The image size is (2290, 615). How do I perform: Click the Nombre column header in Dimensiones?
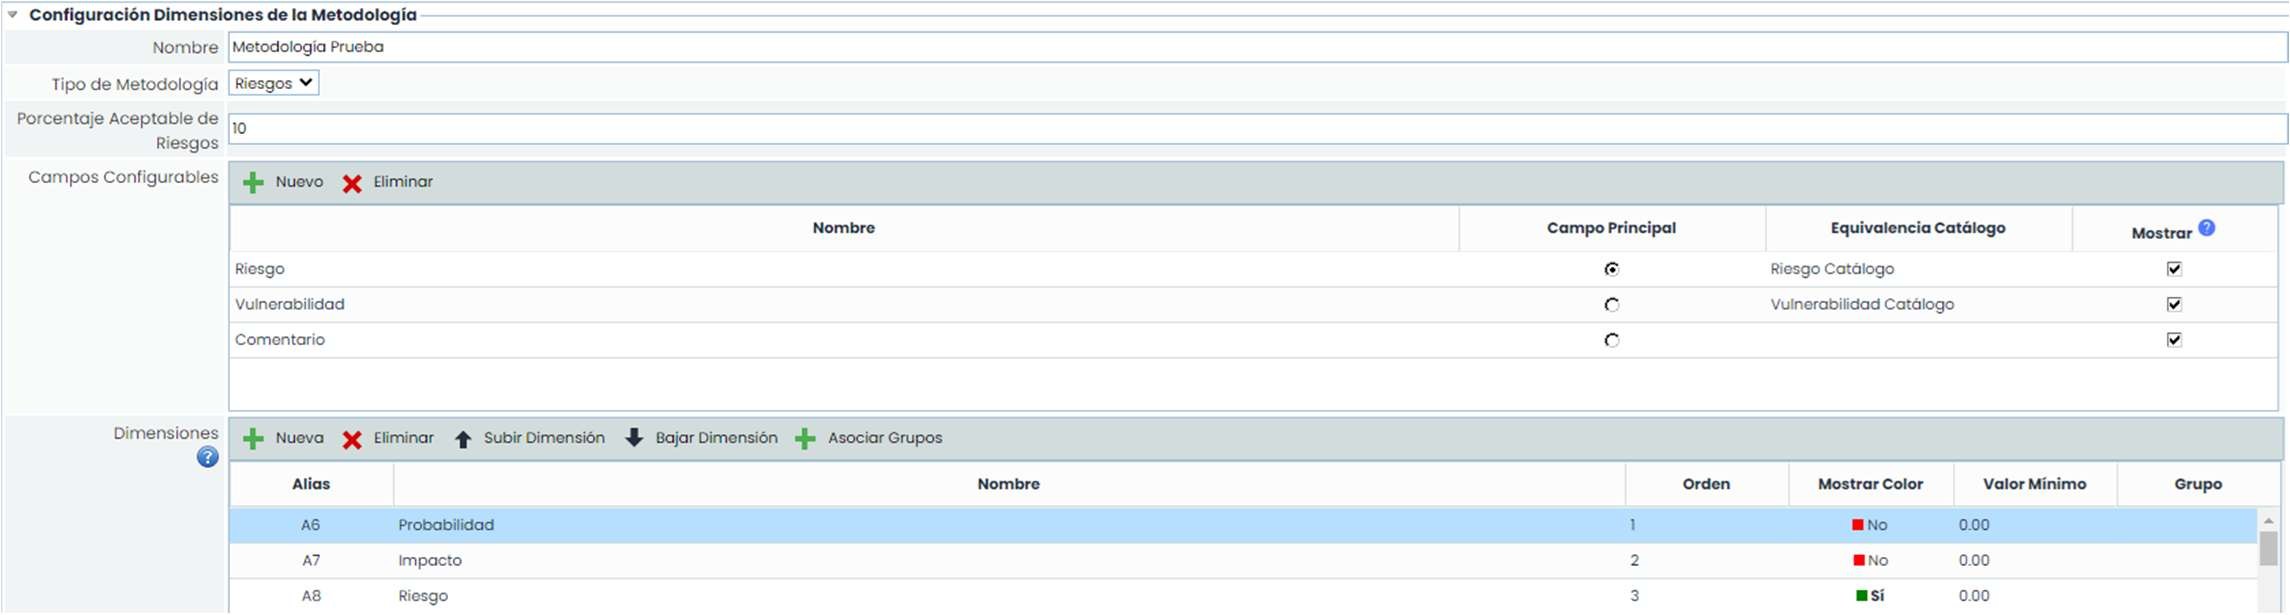(1008, 484)
